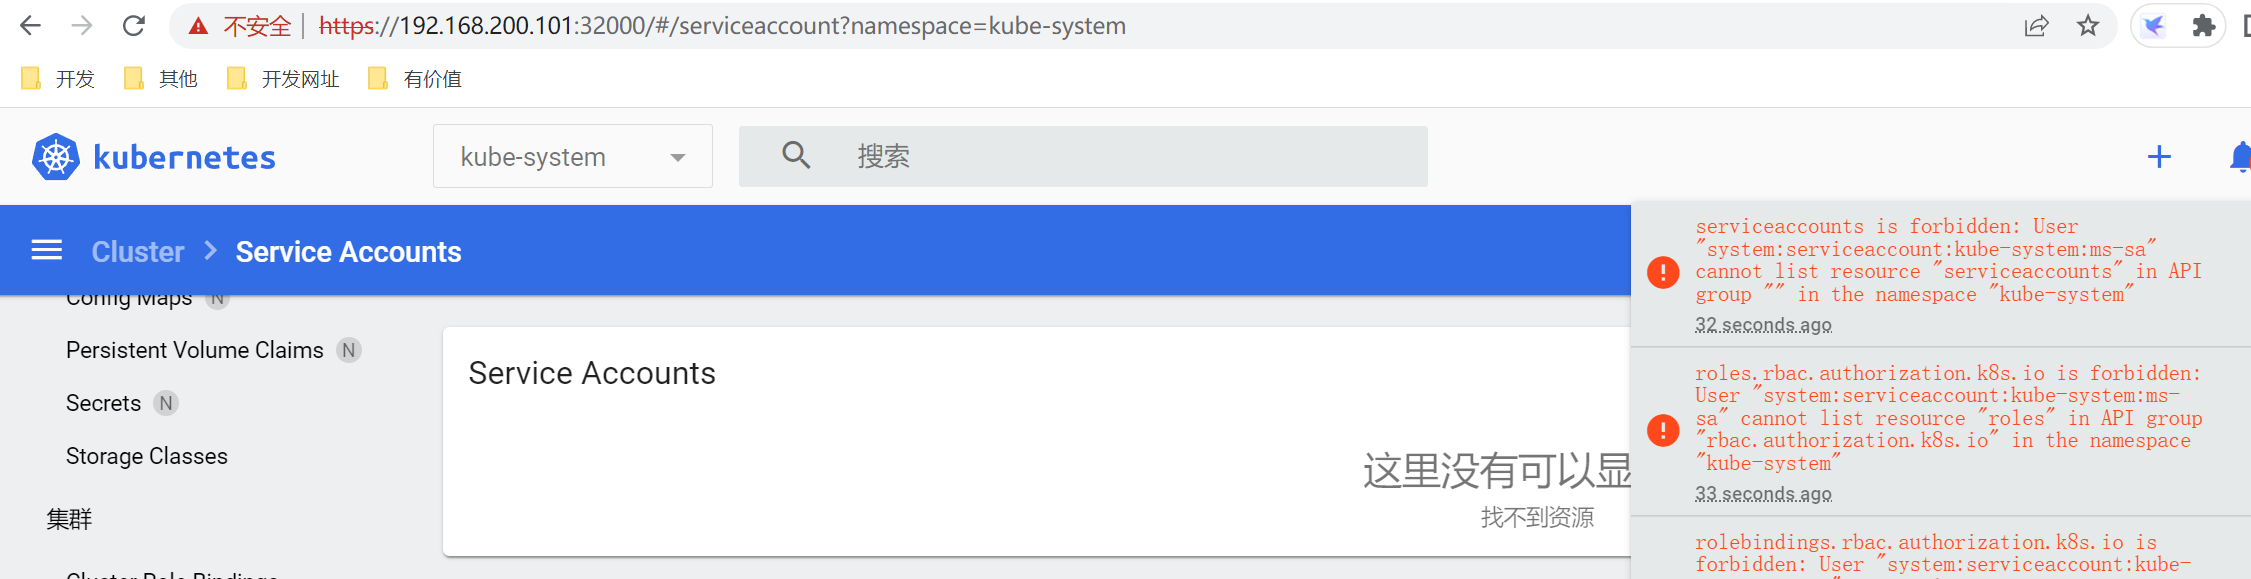Open the notifications bell

[2240, 157]
